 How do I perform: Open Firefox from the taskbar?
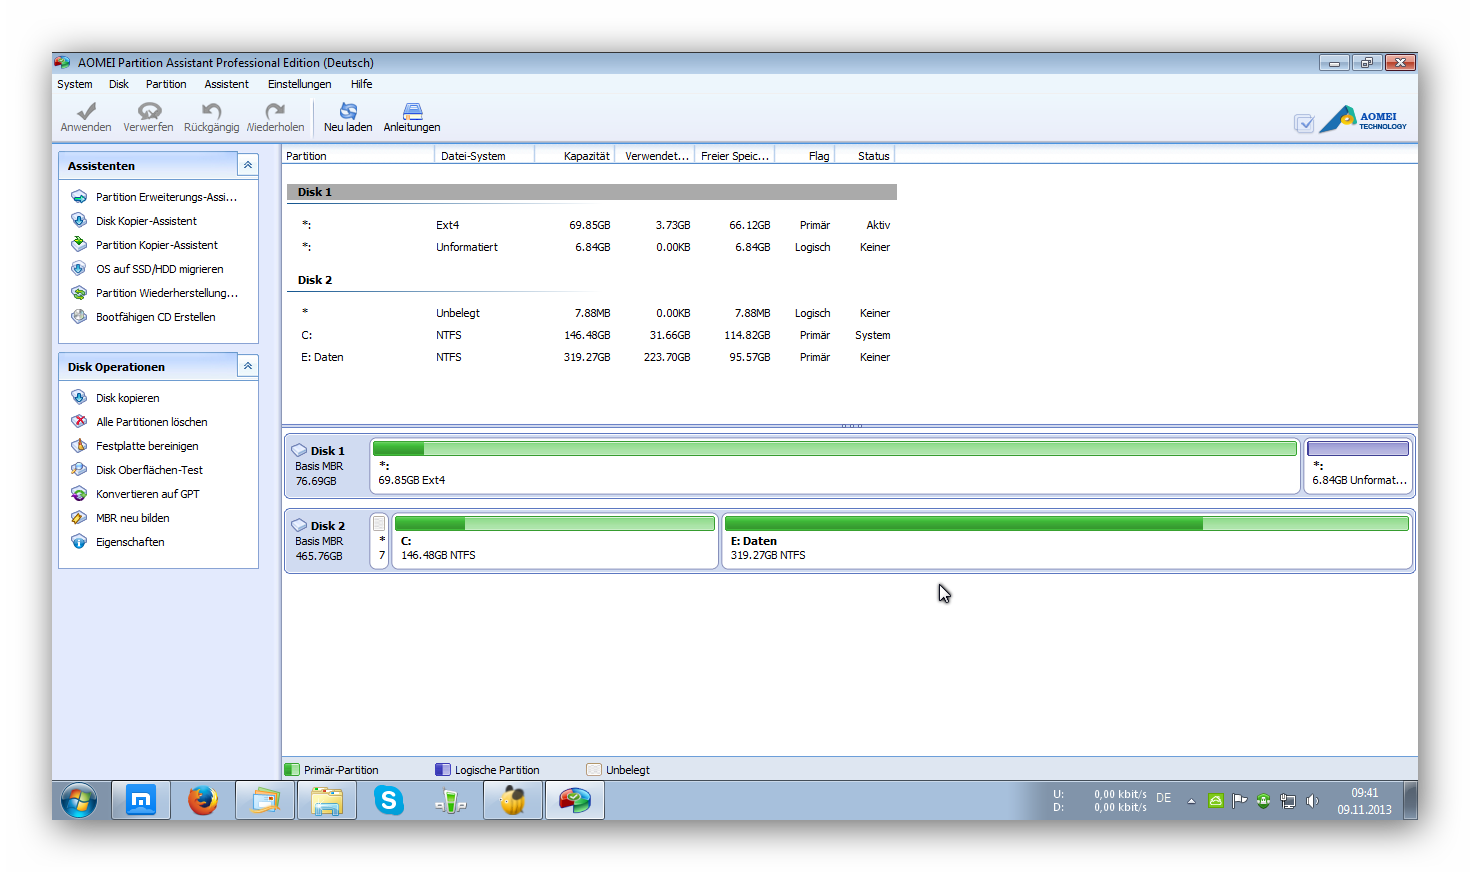[x=203, y=800]
